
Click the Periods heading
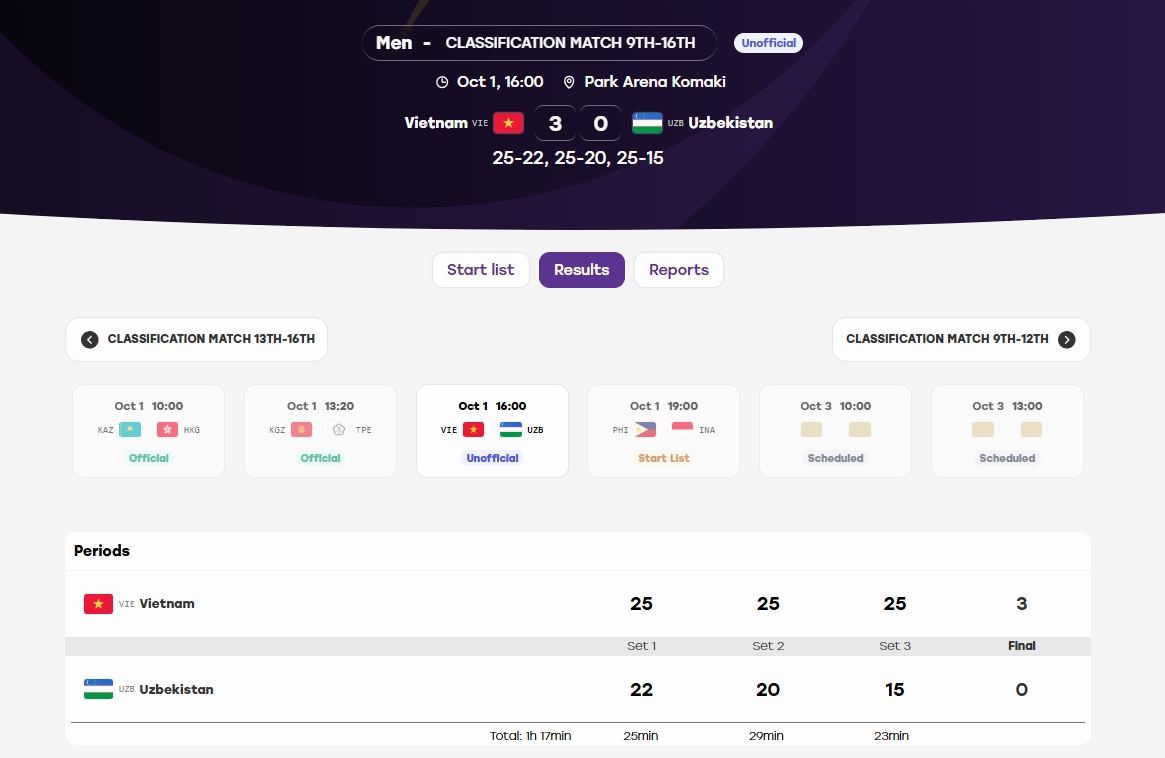pos(102,551)
